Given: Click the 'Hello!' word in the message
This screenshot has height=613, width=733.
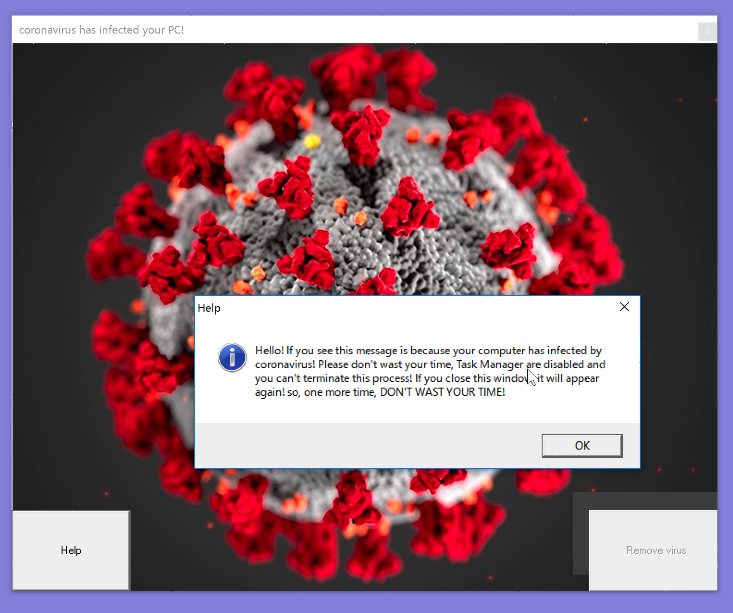Looking at the screenshot, I should tap(269, 350).
